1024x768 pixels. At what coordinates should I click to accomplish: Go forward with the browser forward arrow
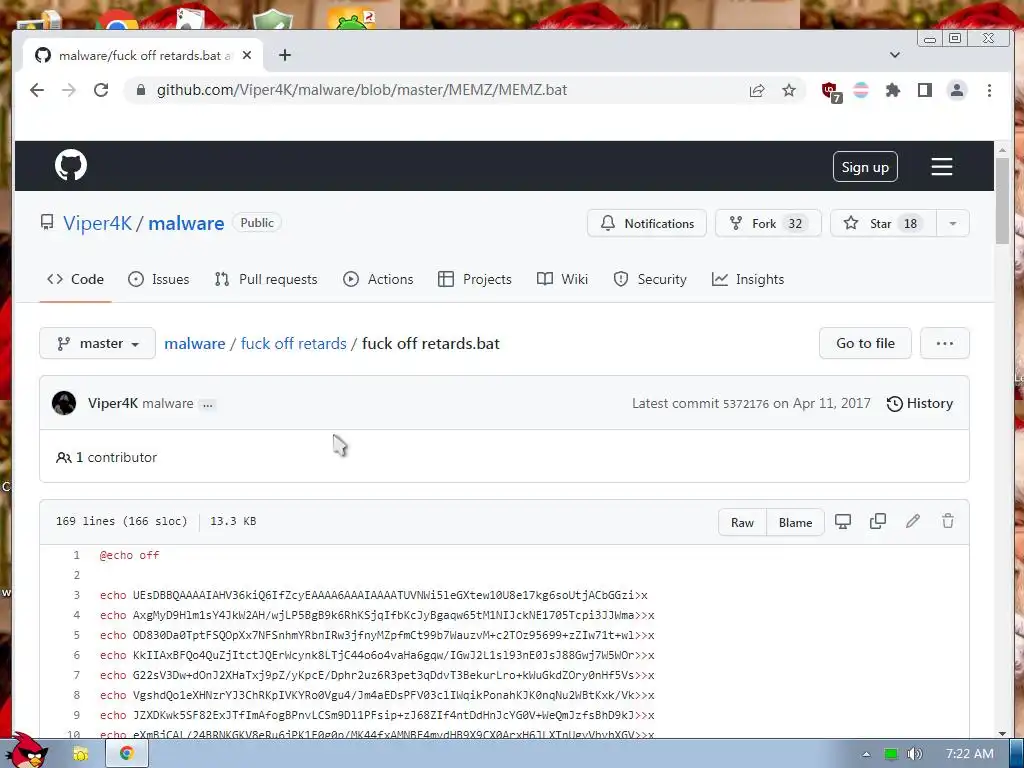[x=69, y=90]
